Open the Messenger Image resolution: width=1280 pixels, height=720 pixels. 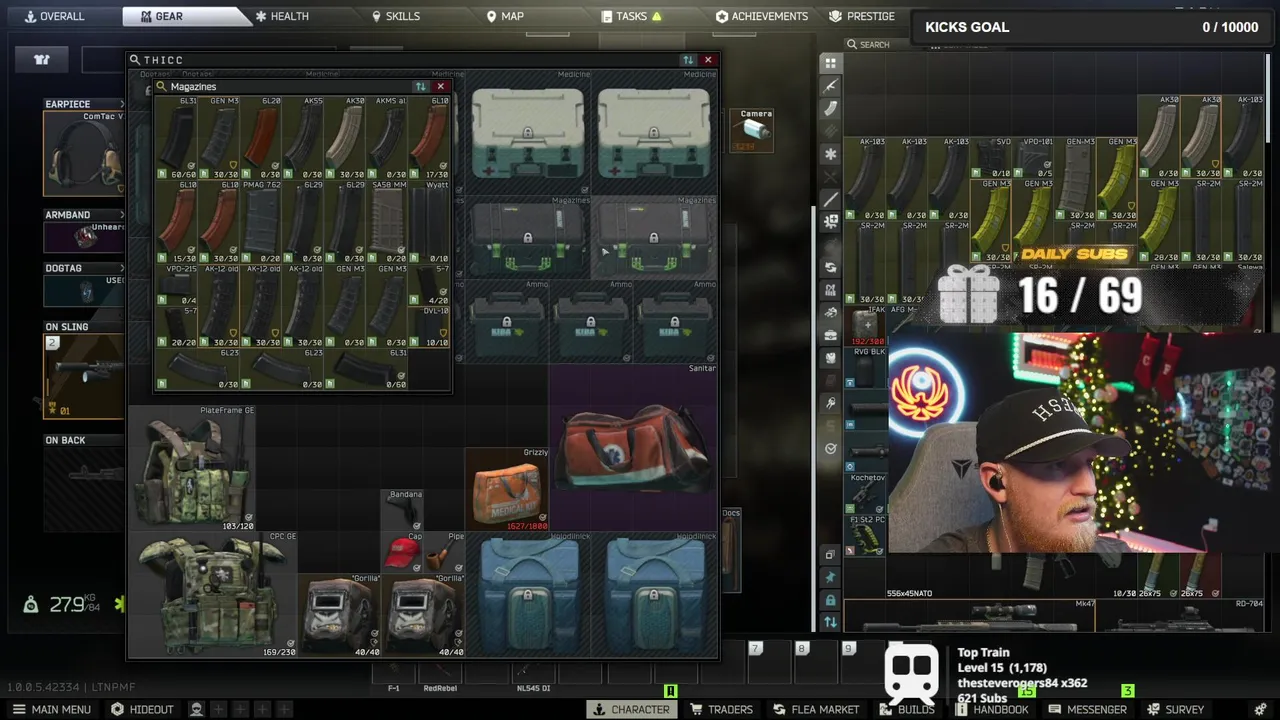click(x=1088, y=709)
